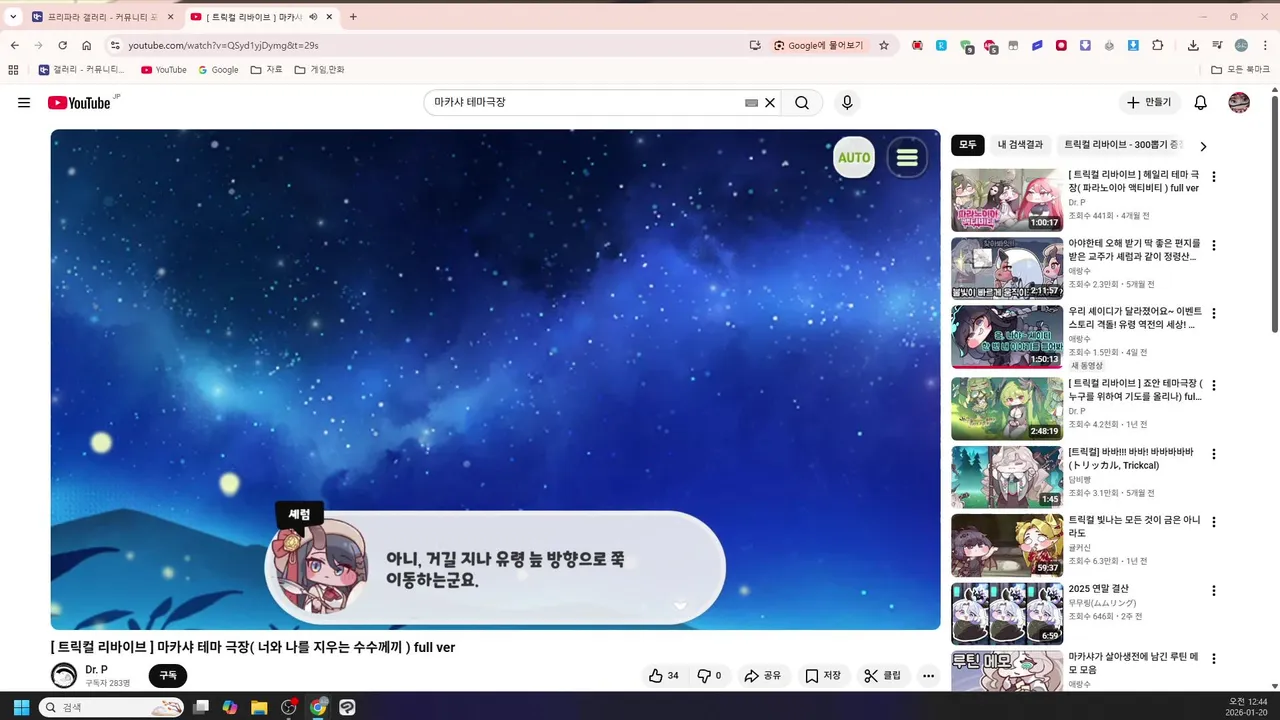Click the 만들기 create button
The image size is (1280, 720).
1150,103
